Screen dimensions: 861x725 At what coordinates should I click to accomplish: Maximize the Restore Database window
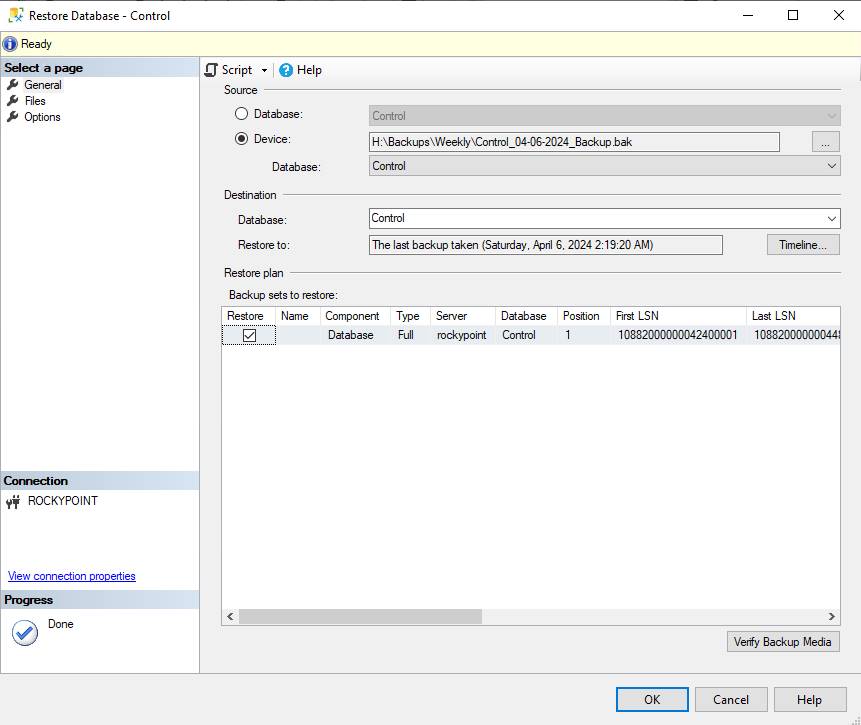pos(793,15)
